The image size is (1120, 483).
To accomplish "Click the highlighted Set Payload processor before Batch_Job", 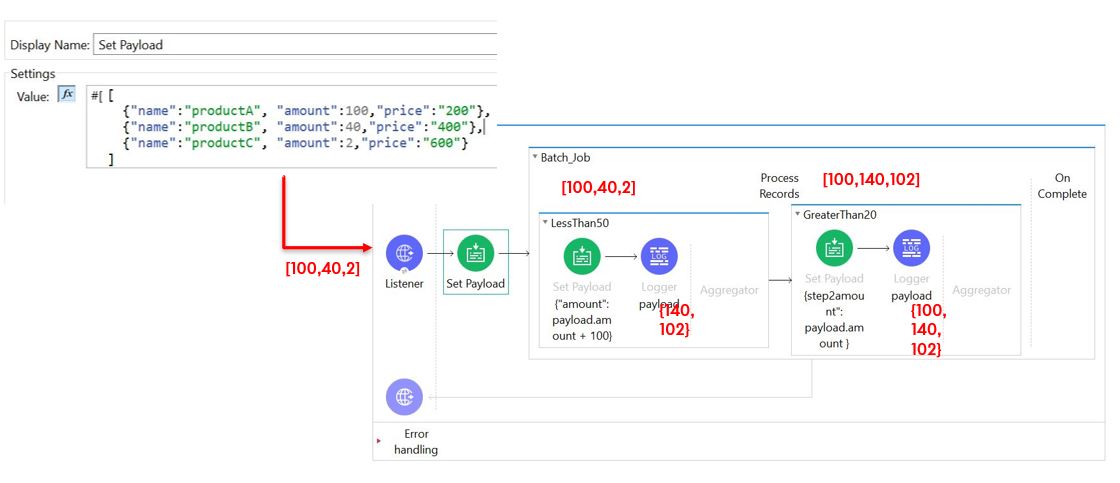I will 476,254.
